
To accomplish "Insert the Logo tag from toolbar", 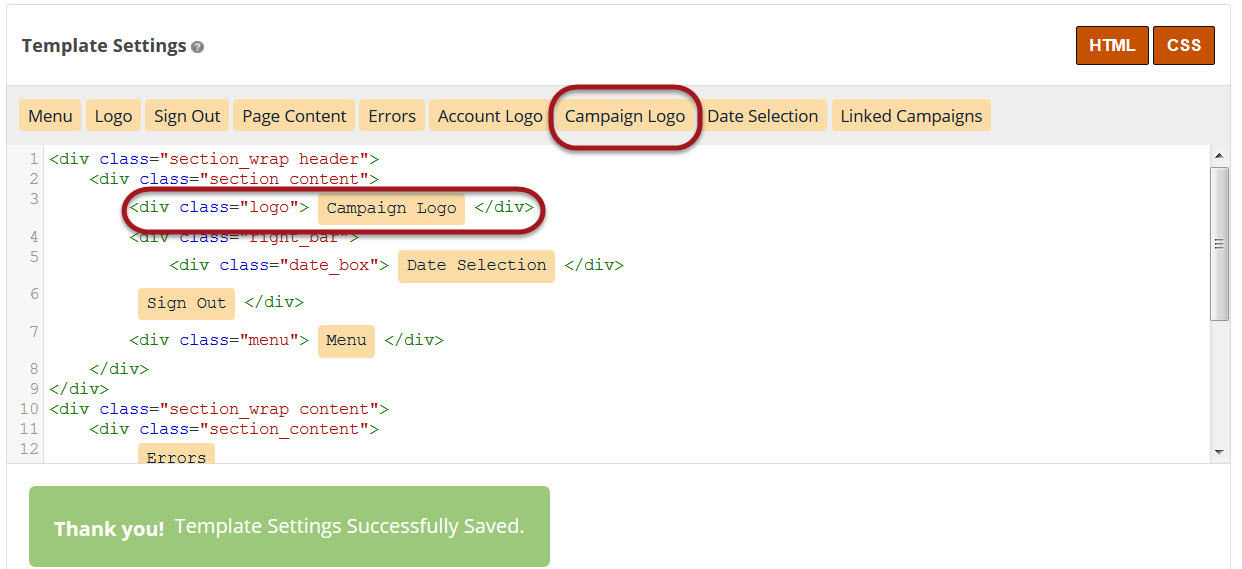I will [113, 116].
